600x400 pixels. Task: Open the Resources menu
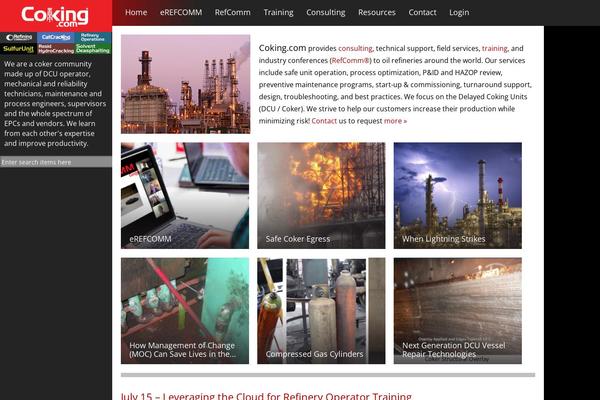point(377,12)
